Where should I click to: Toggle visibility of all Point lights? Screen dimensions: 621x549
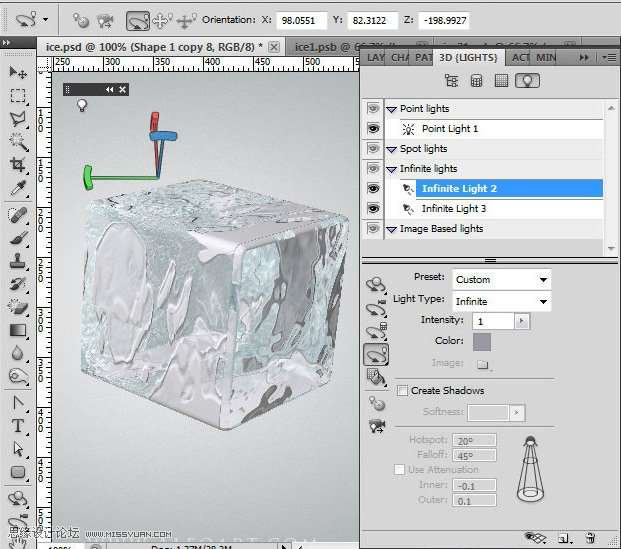coord(373,108)
